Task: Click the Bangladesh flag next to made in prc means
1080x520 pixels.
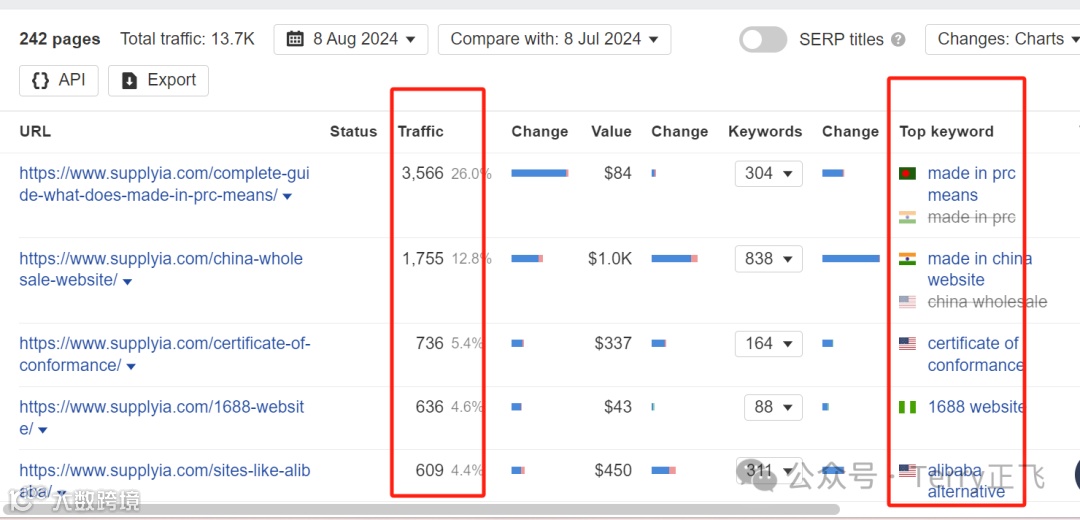Action: (907, 174)
